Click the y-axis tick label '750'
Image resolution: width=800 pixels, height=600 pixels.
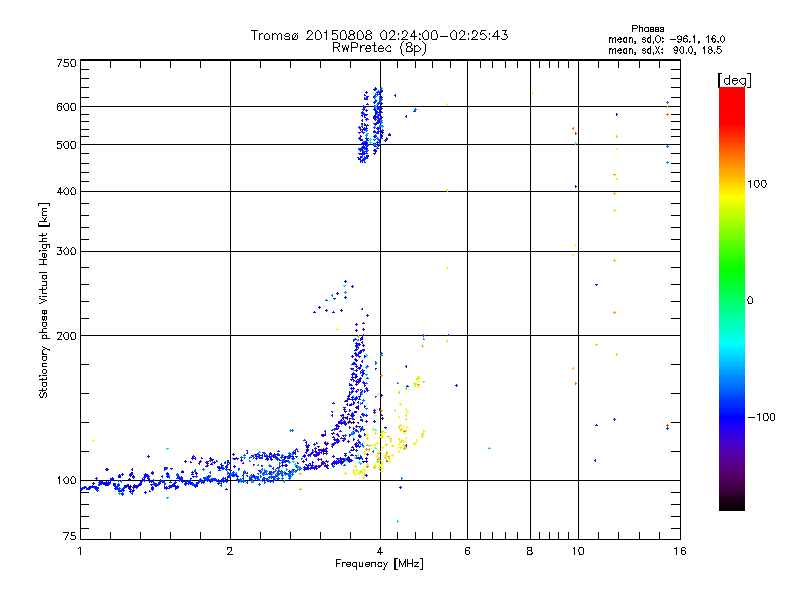click(66, 64)
